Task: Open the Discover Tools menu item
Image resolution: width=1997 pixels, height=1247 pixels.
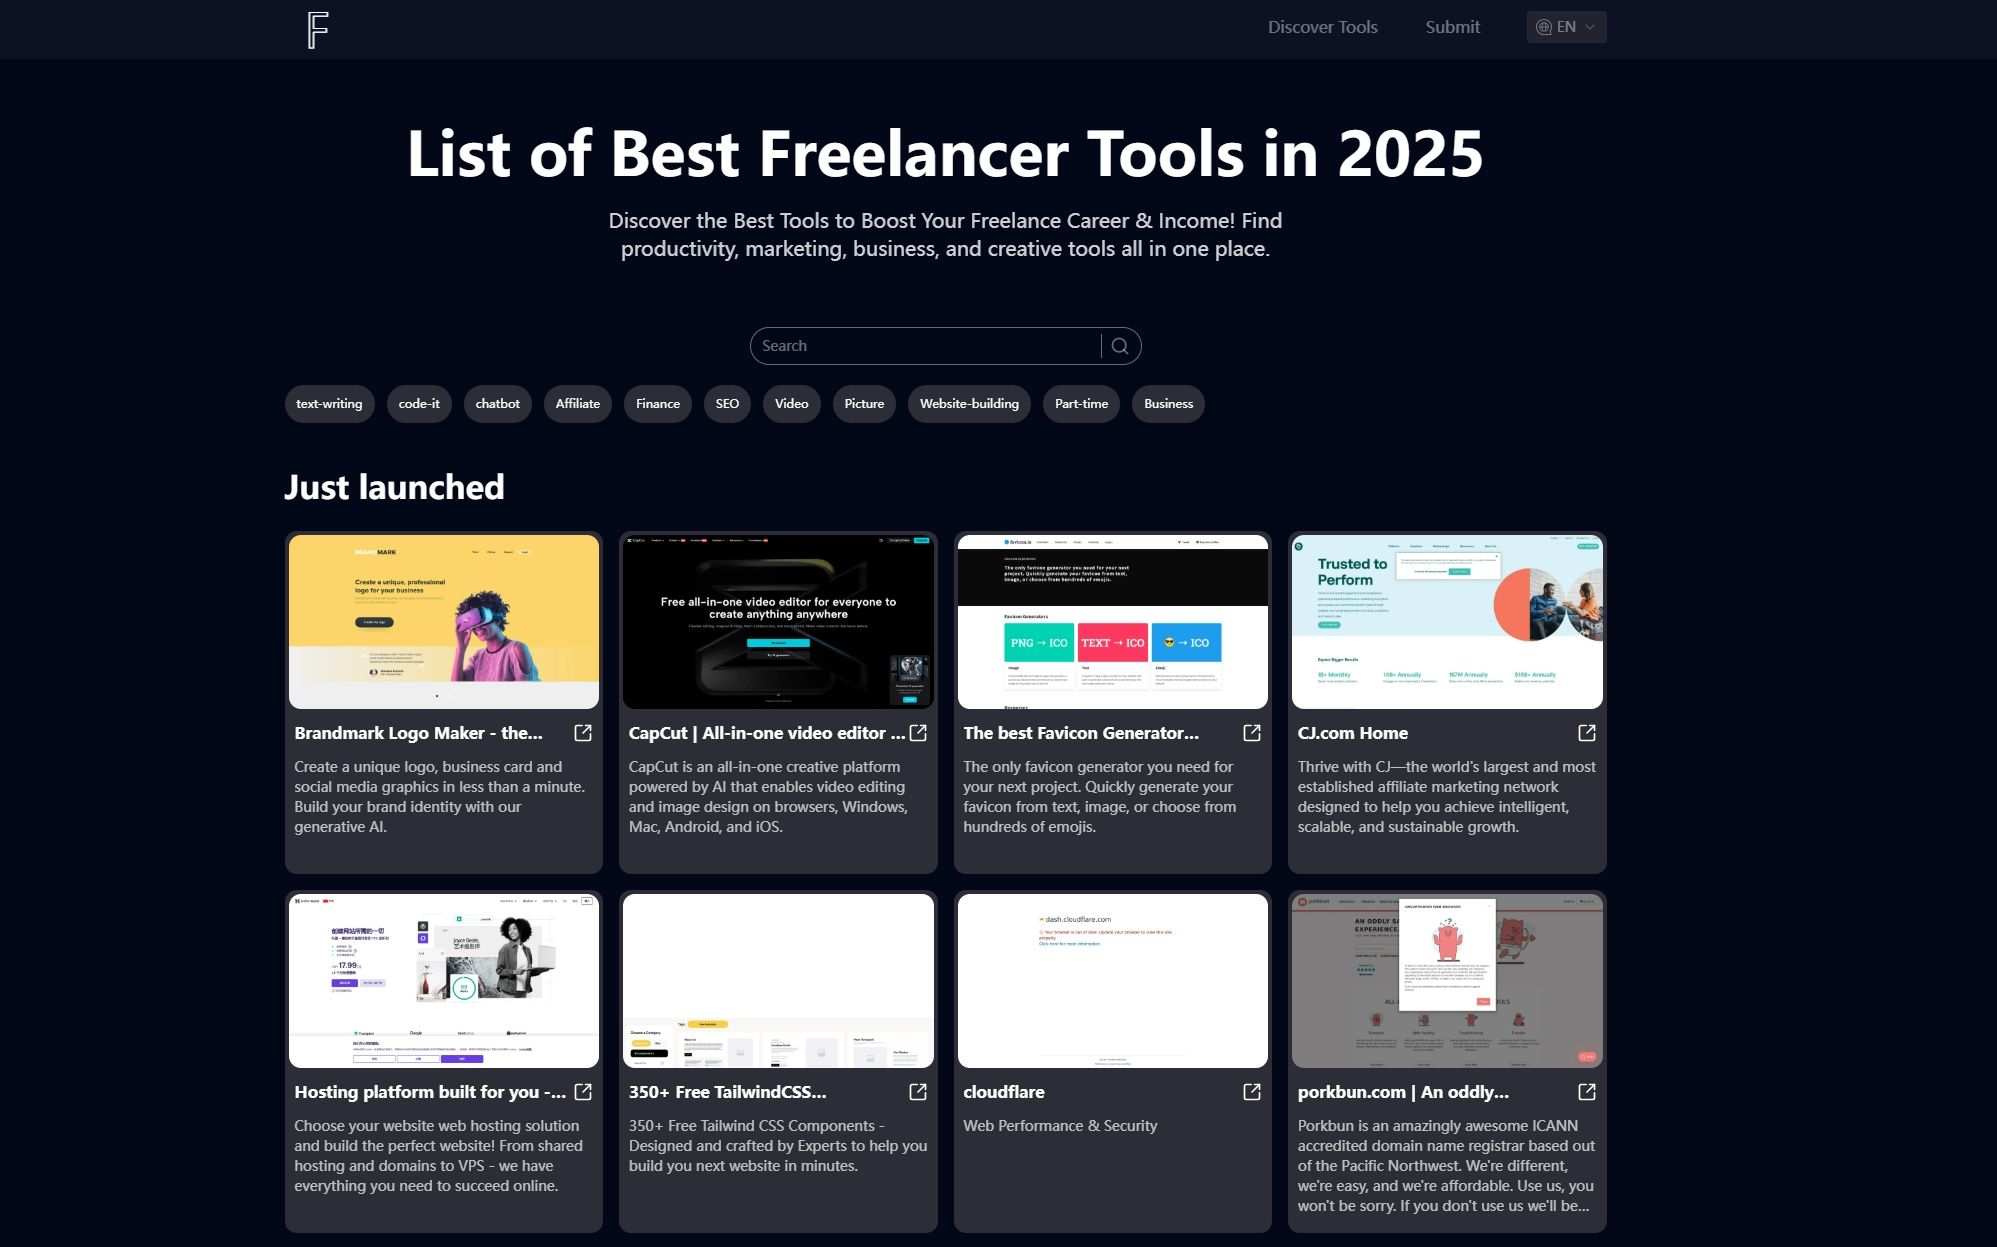Action: pos(1322,27)
